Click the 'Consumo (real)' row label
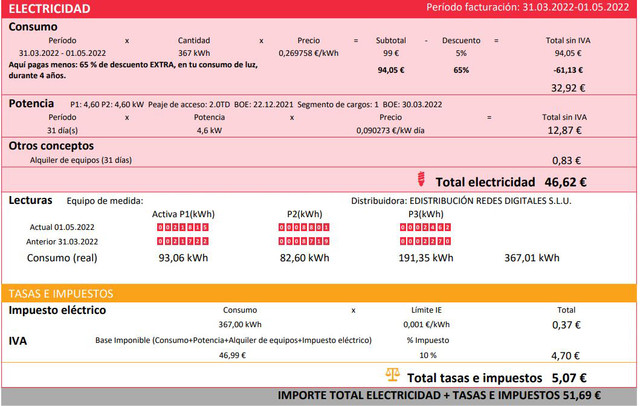Image resolution: width=640 pixels, height=406 pixels. tap(62, 258)
